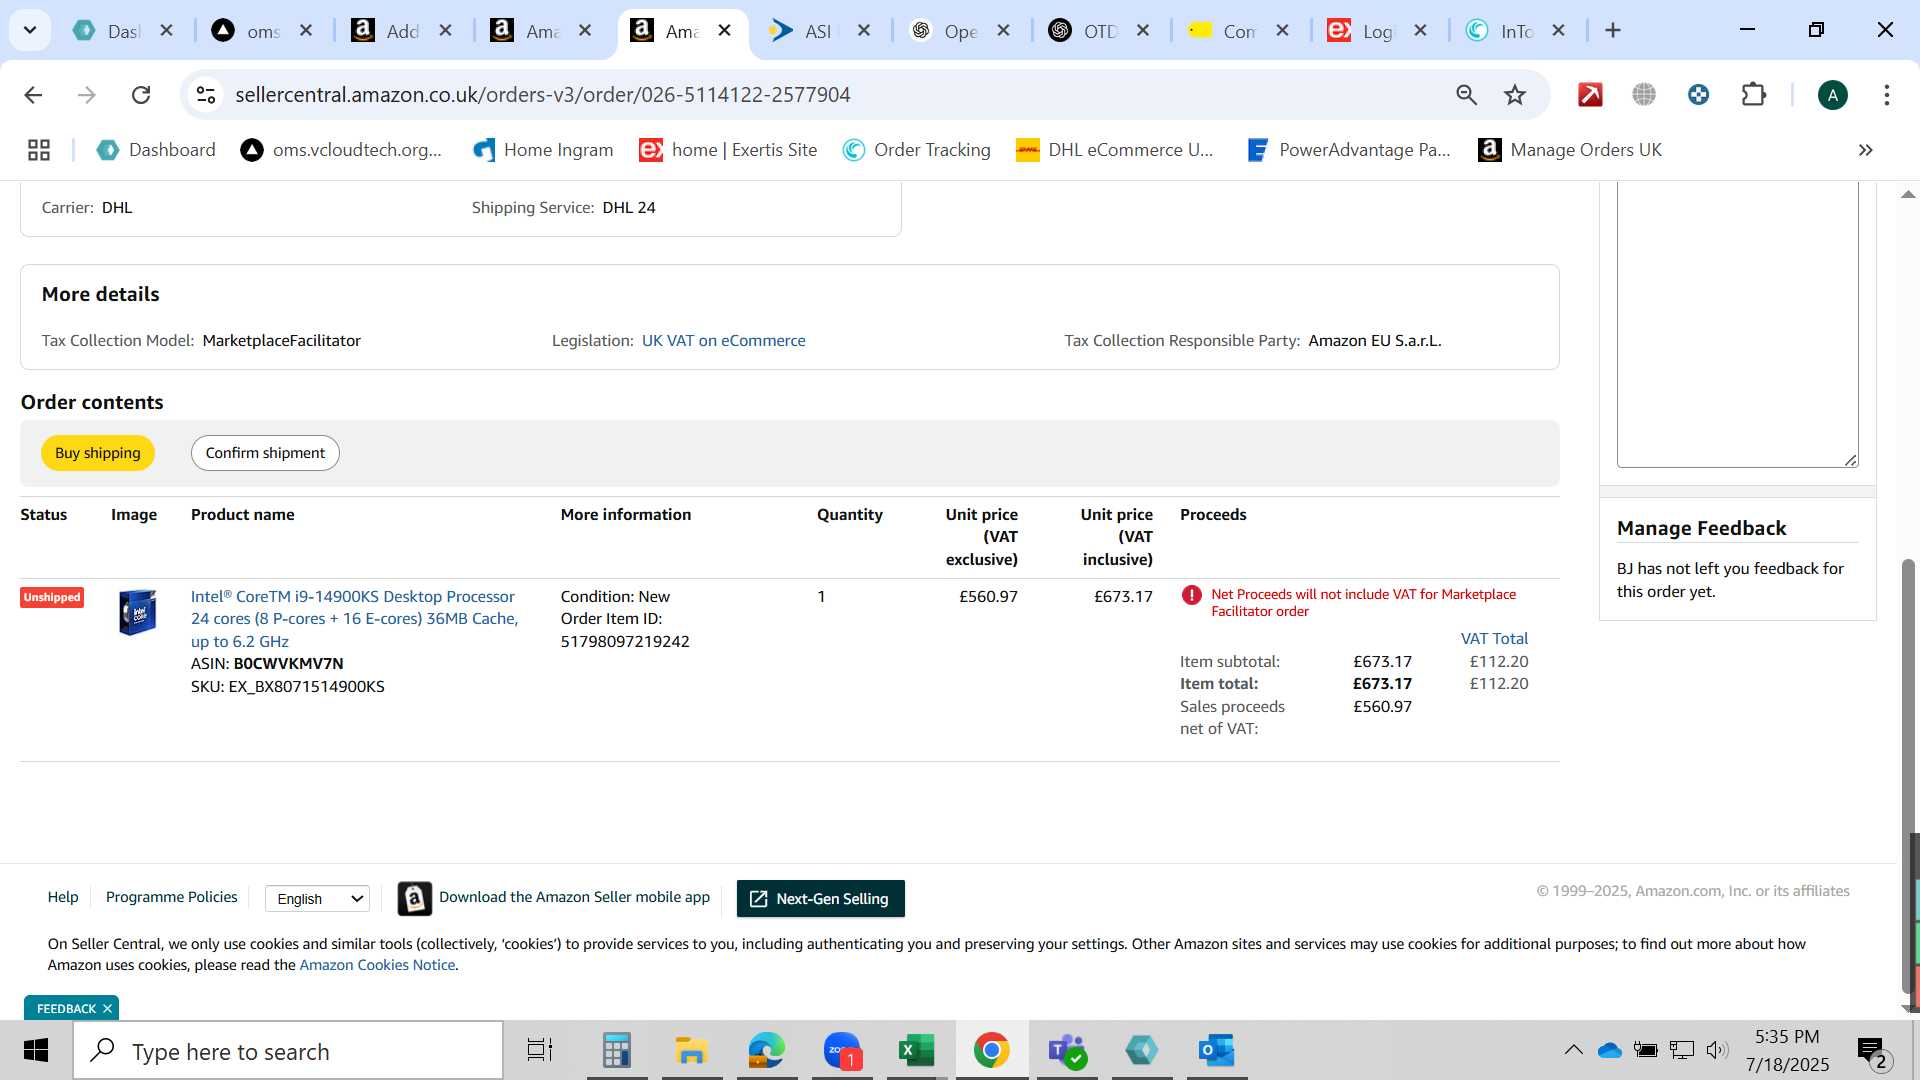Open the PowerAdvantage bookmark
This screenshot has height=1080, width=1920.
[1349, 150]
